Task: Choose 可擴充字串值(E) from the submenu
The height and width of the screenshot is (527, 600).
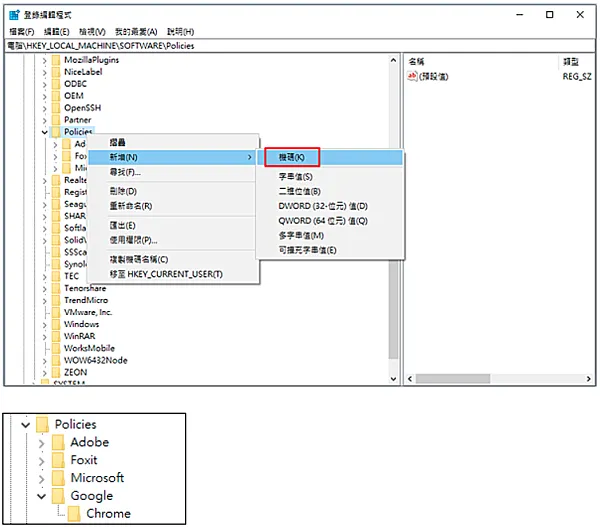Action: click(307, 250)
